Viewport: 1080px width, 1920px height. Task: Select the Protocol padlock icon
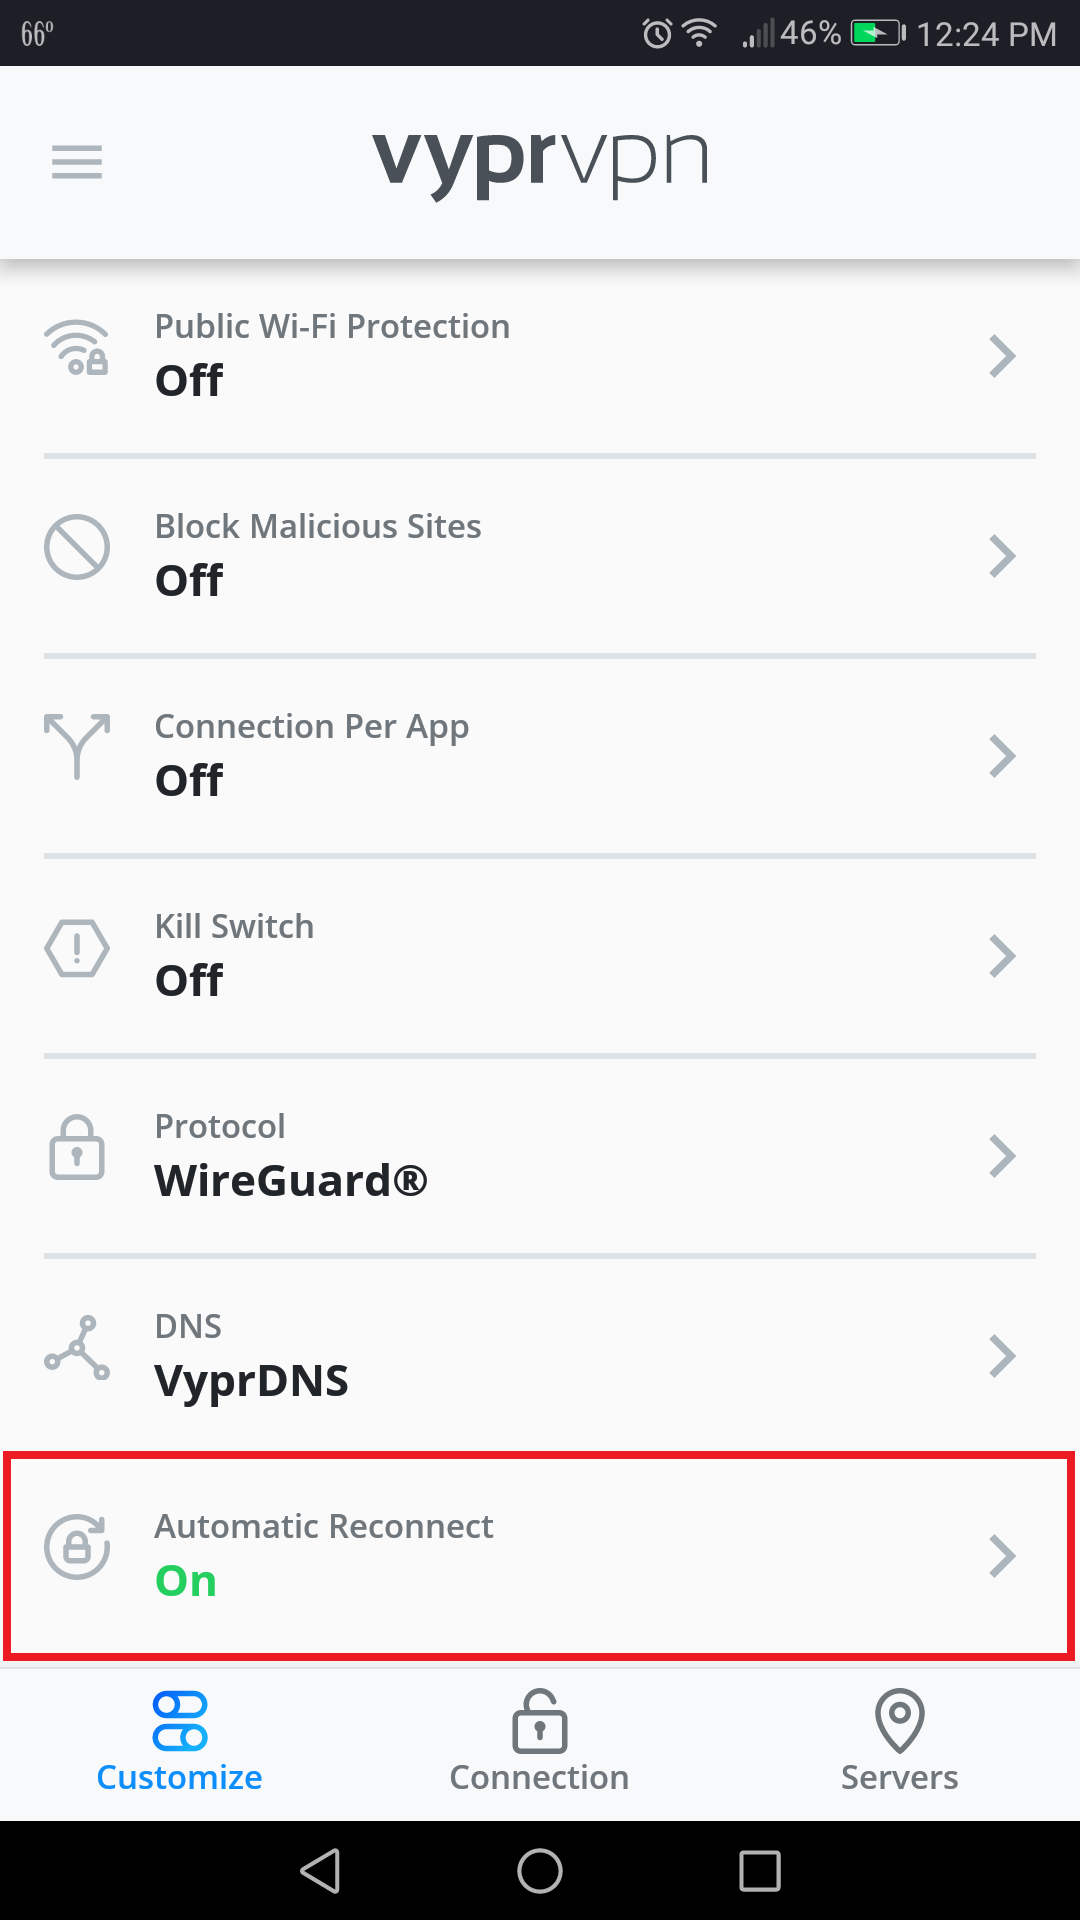(x=77, y=1148)
